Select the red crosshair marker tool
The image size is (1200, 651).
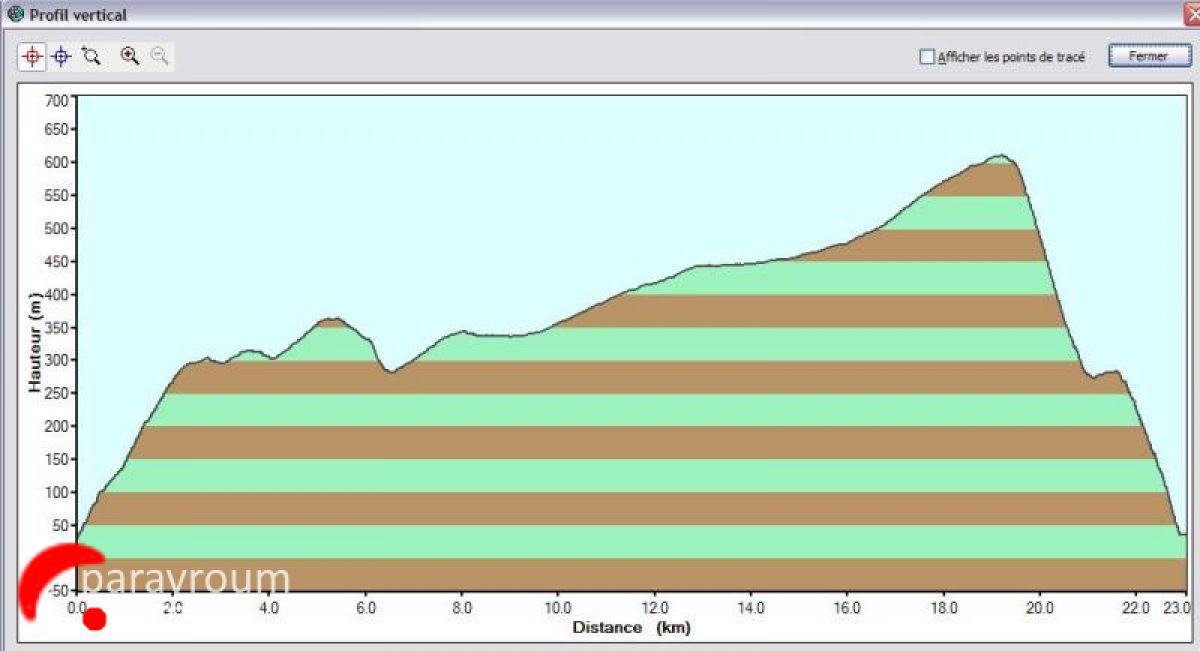click(32, 57)
